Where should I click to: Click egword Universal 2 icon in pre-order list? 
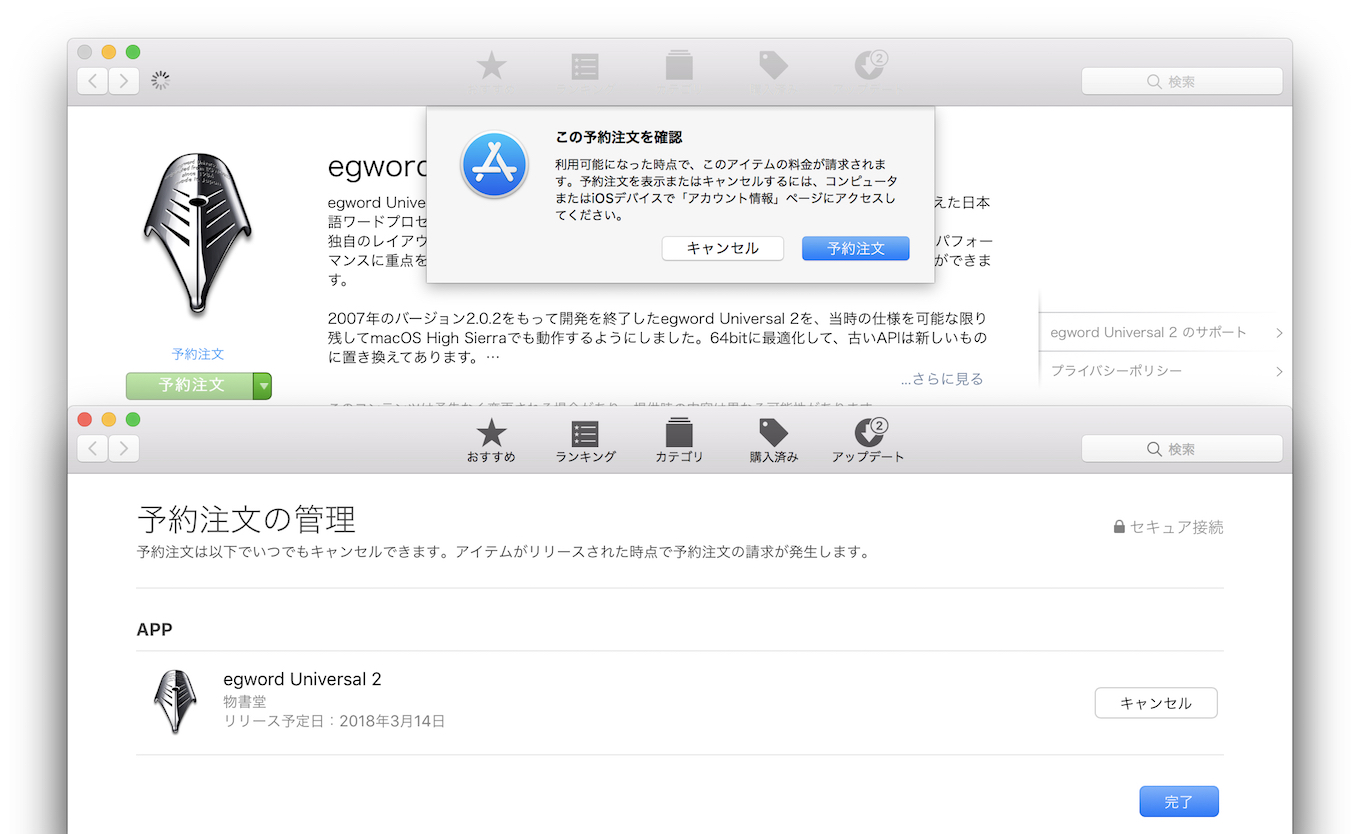point(175,702)
